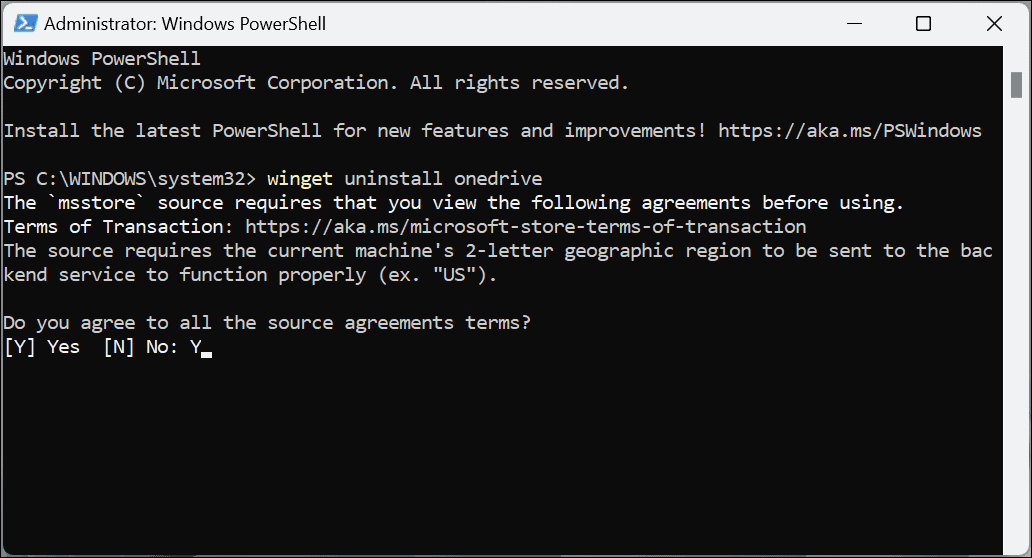Open the microsoft-store-terms-of-transaction URL
This screenshot has height=558, width=1032.
pyautogui.click(x=526, y=227)
